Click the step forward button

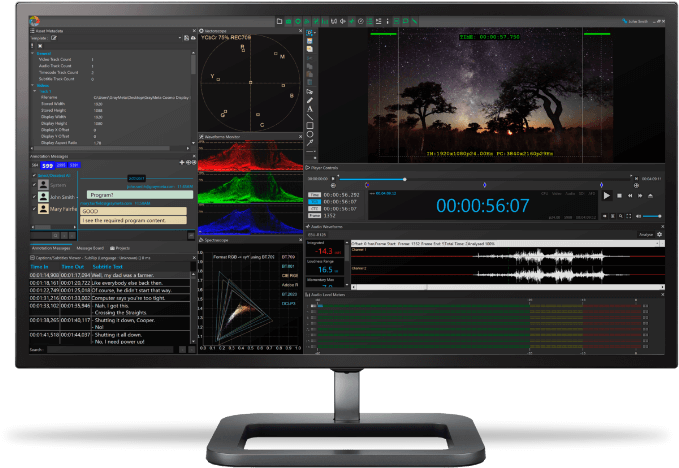pos(640,196)
